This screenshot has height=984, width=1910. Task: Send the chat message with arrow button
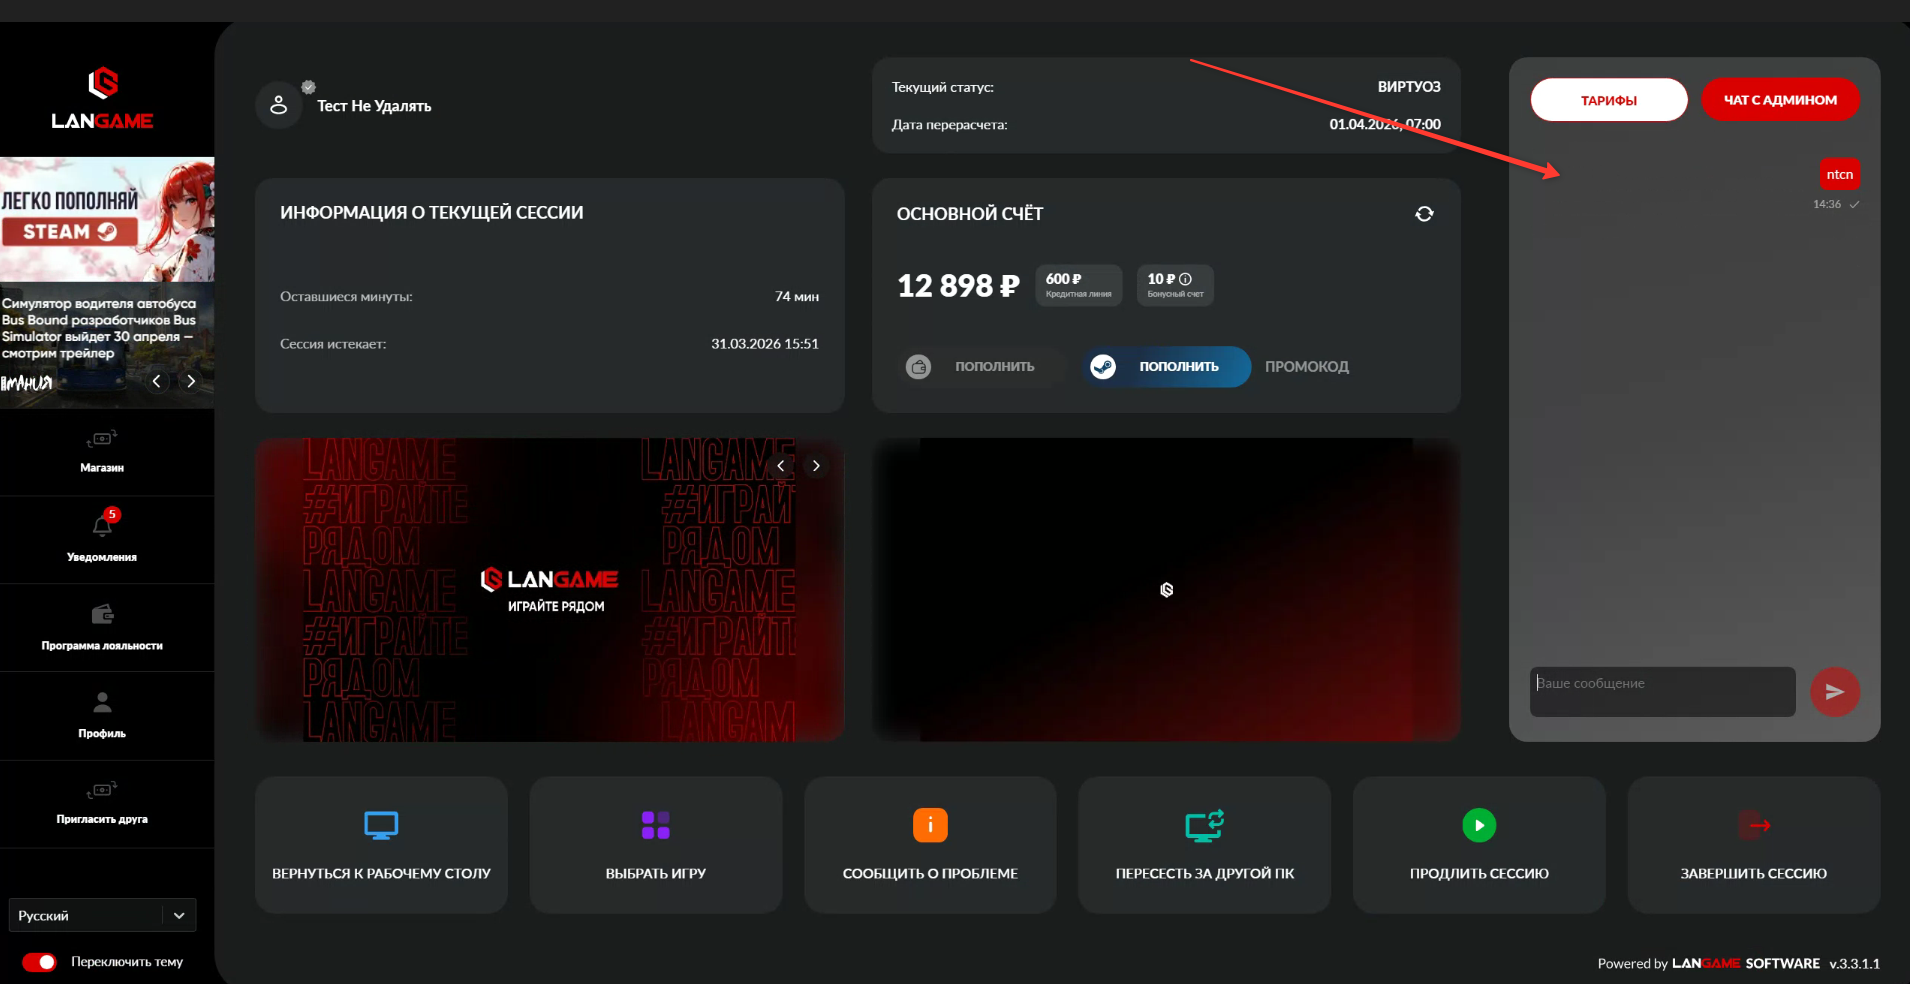pos(1835,692)
